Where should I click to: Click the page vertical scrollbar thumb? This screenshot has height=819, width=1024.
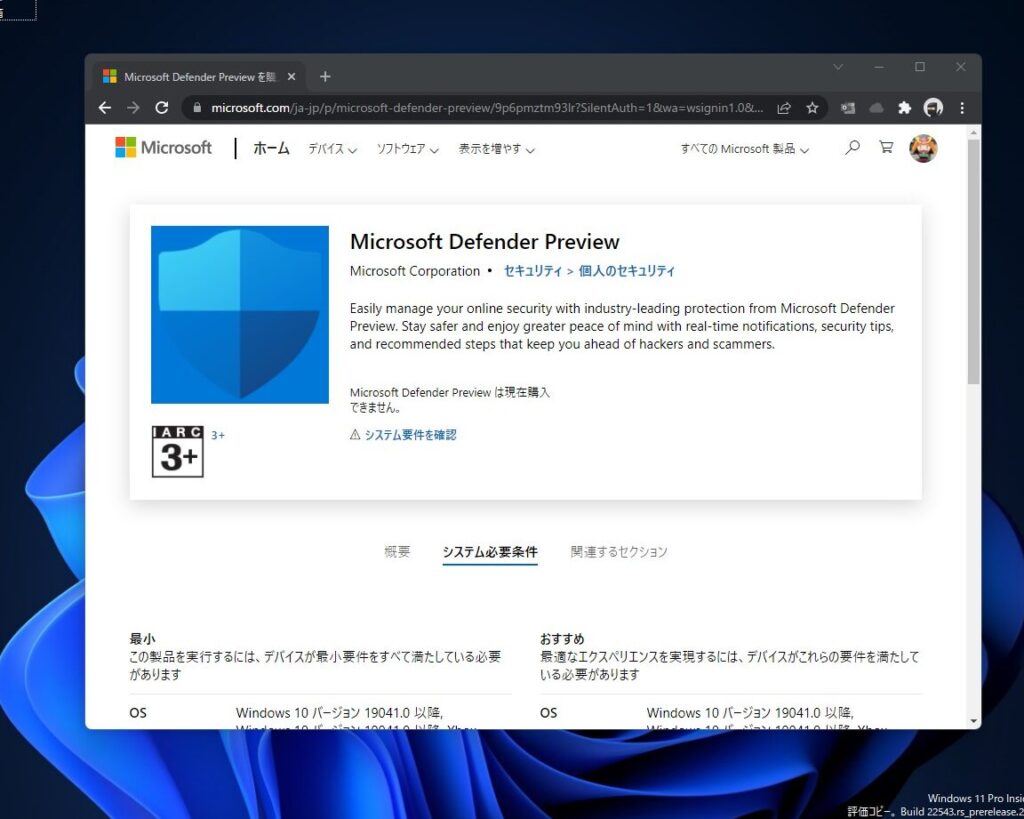click(x=974, y=260)
